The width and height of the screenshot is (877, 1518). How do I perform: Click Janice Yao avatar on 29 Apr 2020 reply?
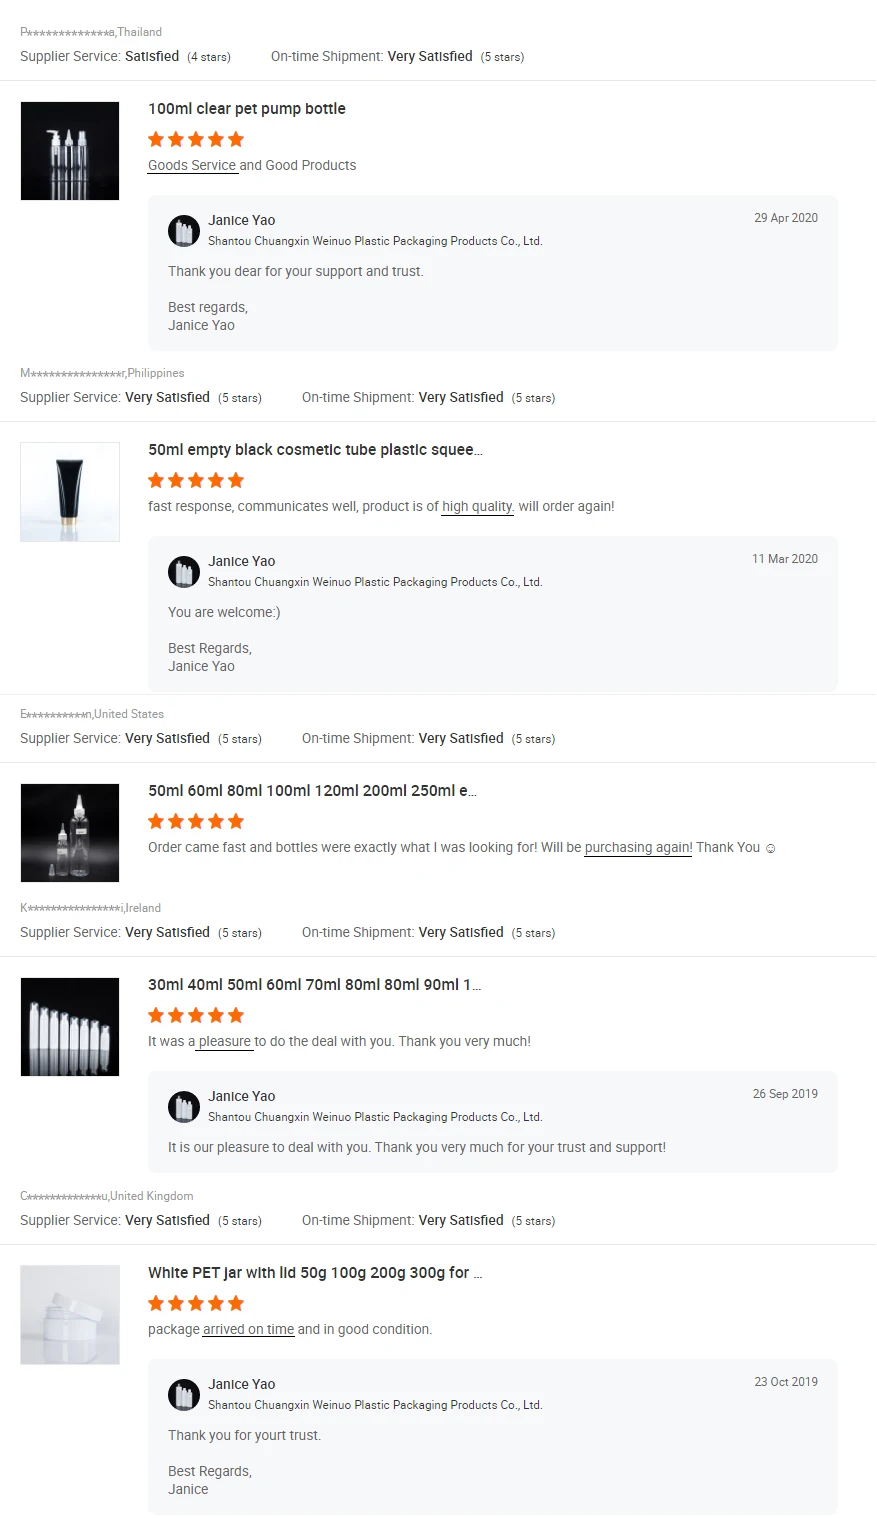point(184,231)
